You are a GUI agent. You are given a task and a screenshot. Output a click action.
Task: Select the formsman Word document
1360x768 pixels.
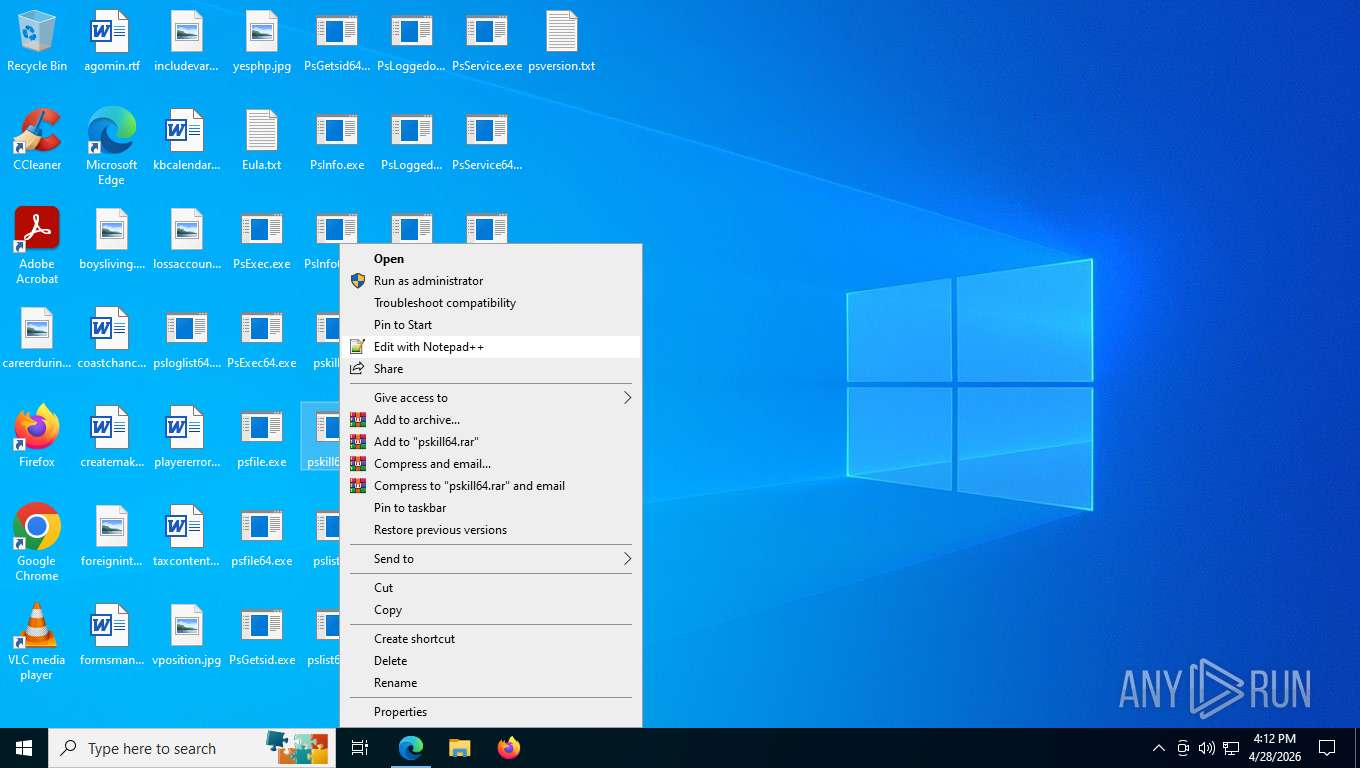pos(111,636)
